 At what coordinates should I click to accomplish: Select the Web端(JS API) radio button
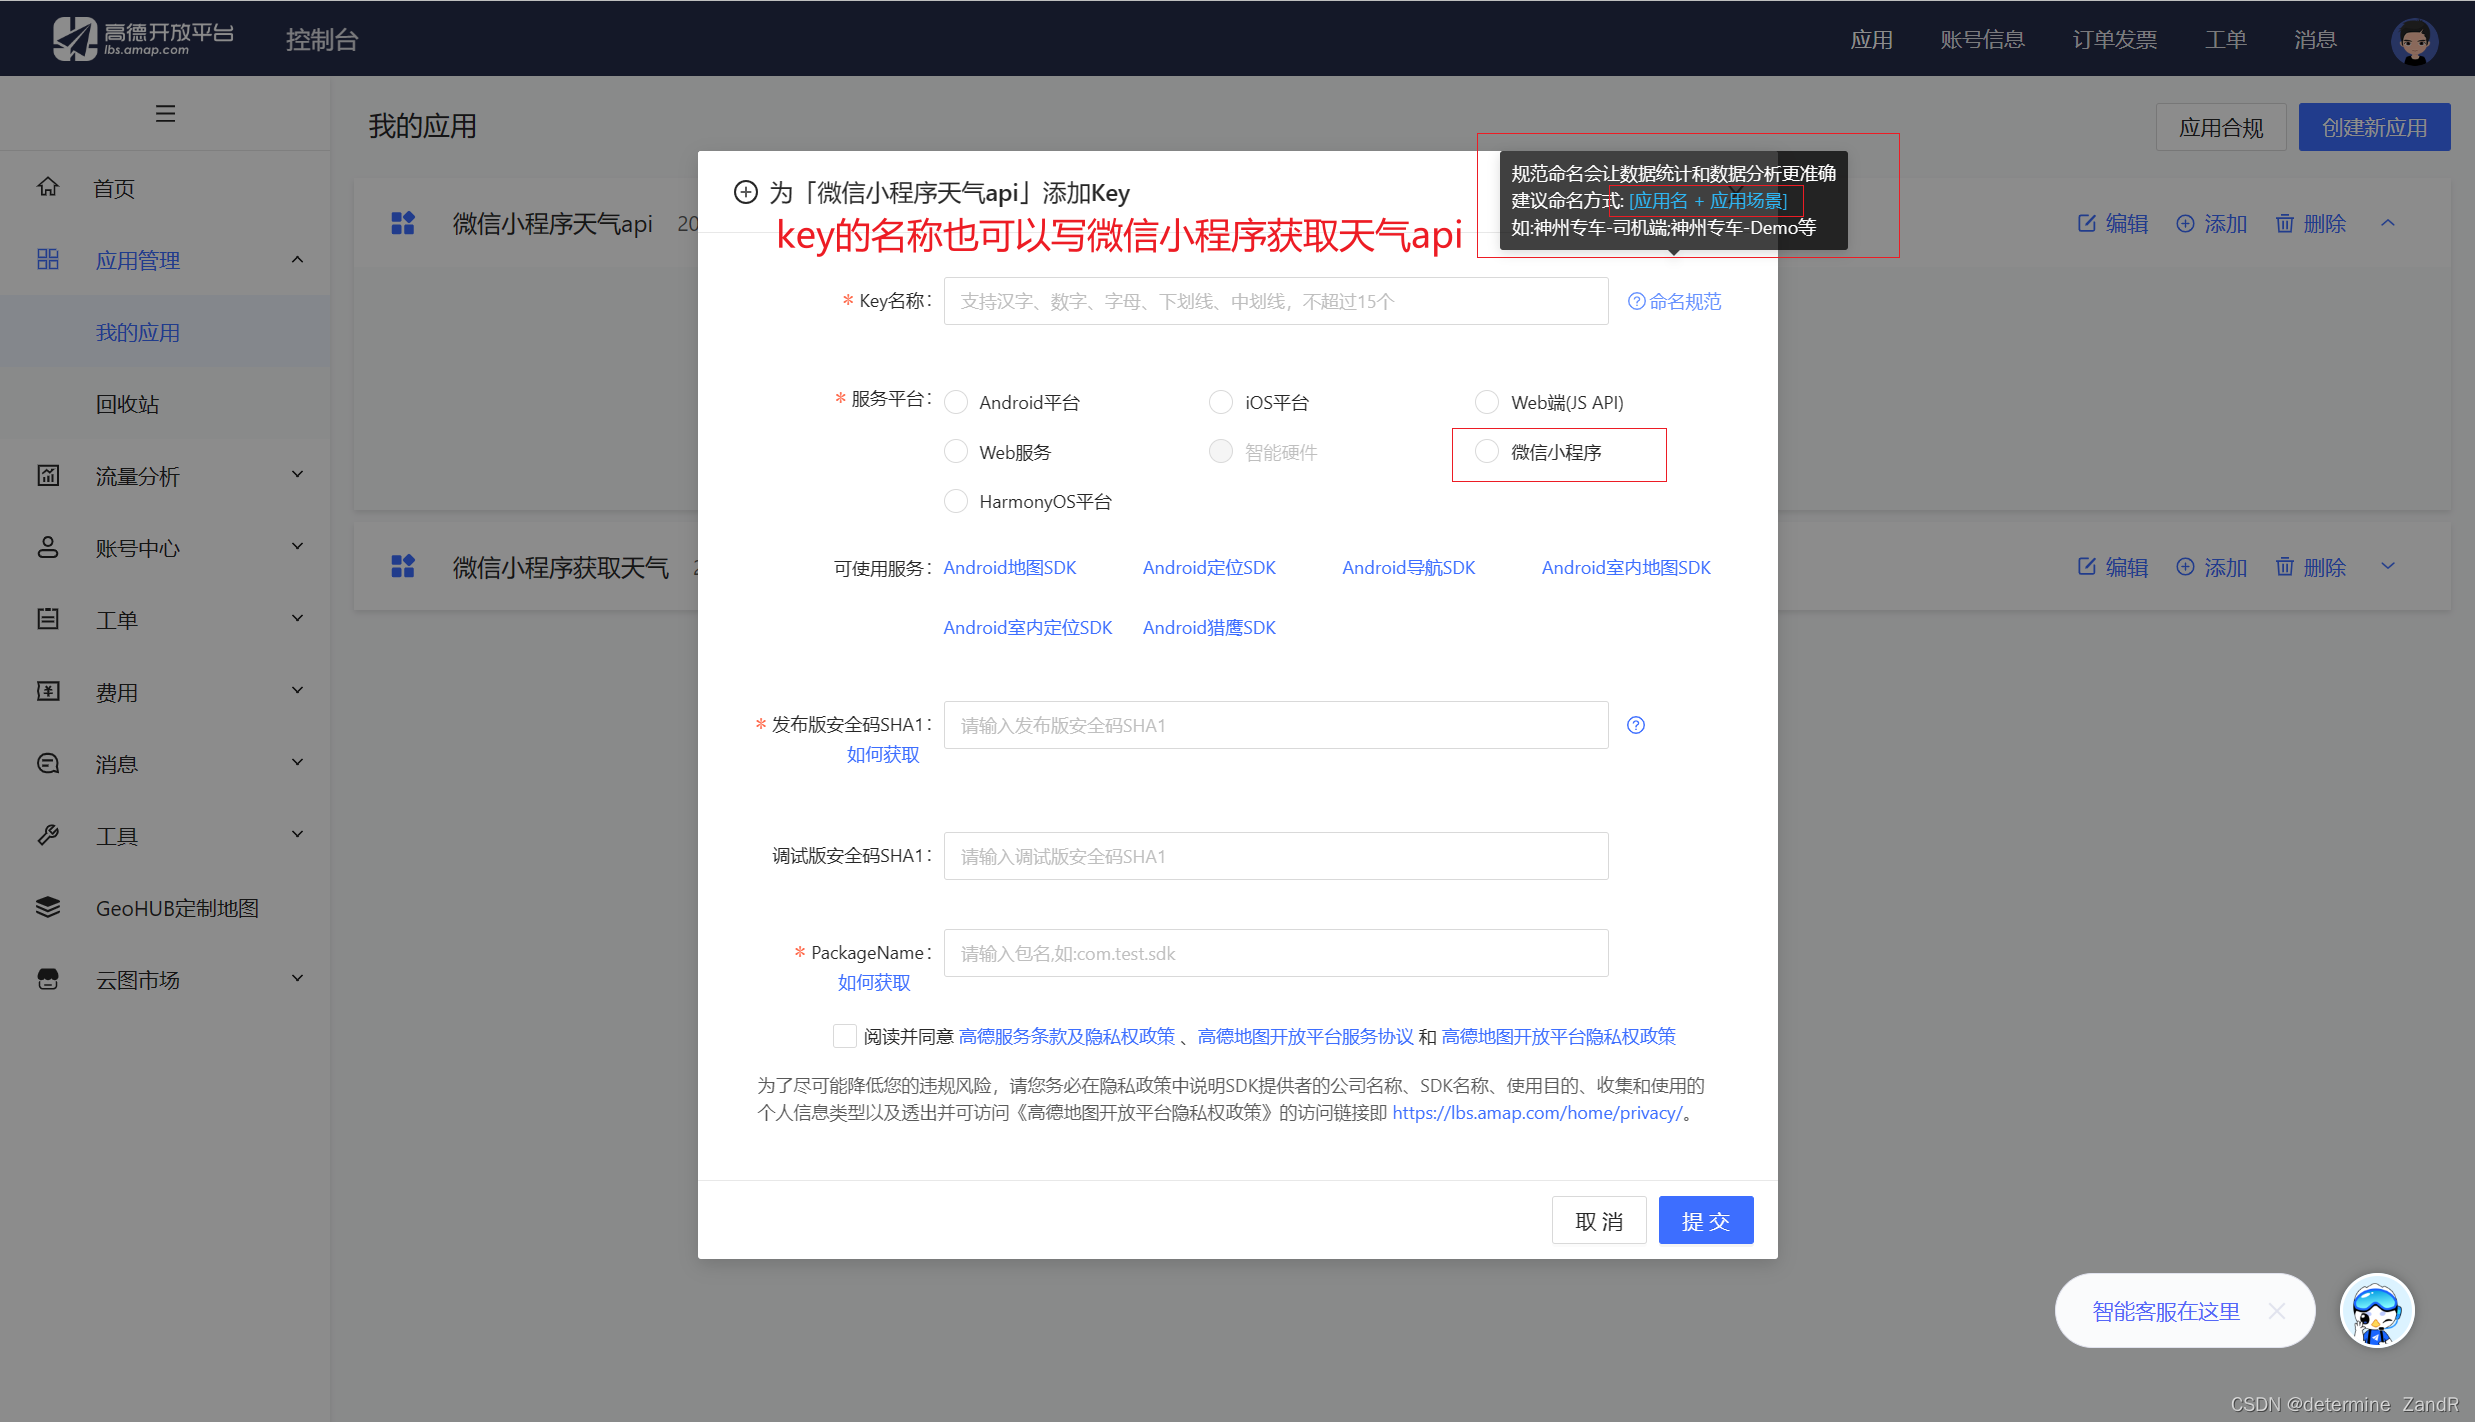1487,402
